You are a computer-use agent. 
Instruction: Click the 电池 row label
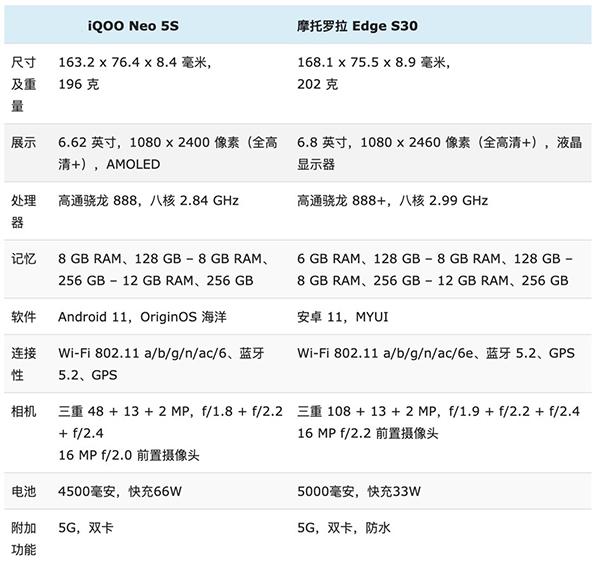23,493
